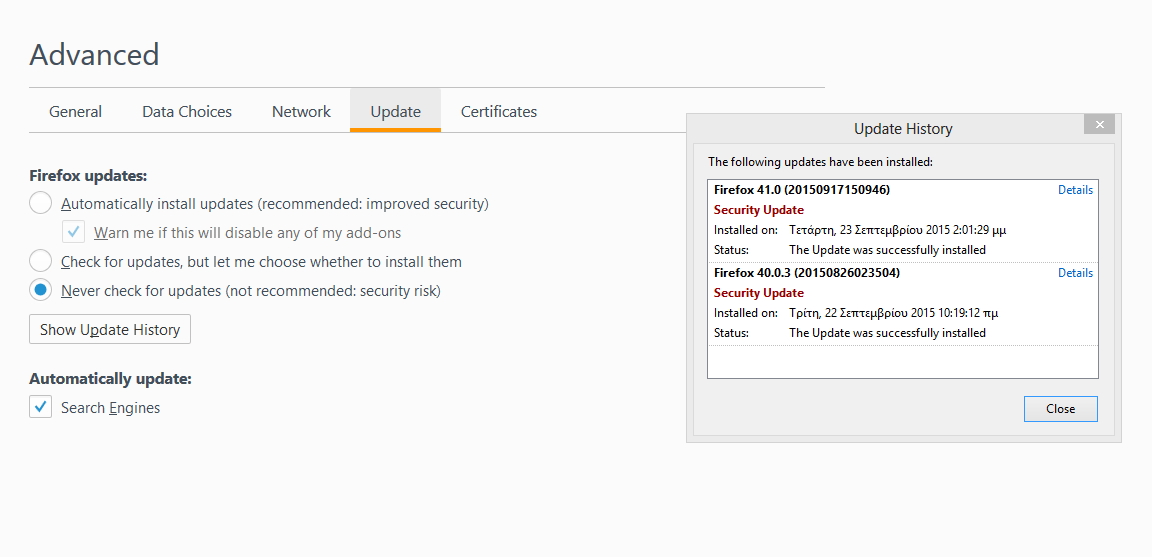Click Security Update label under Firefox 40.0.3
Screen dimensions: 1152x557
(x=758, y=292)
